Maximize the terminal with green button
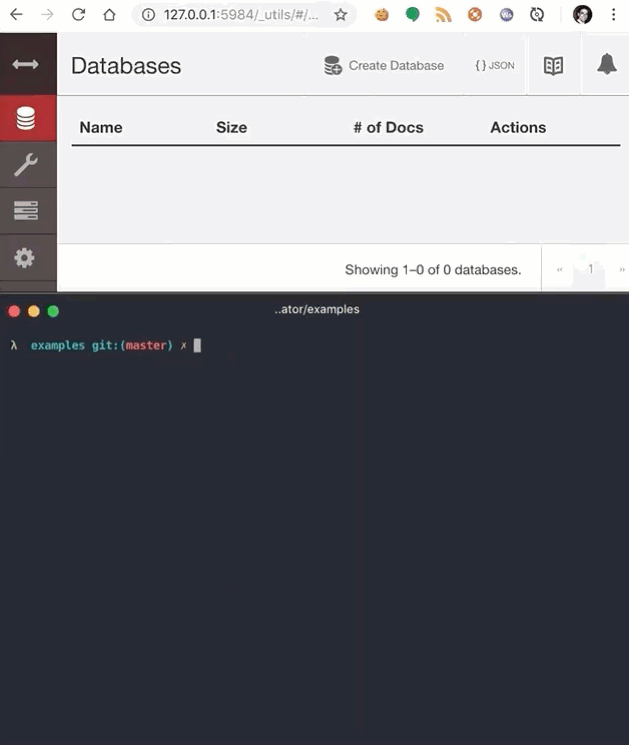 tap(53, 311)
